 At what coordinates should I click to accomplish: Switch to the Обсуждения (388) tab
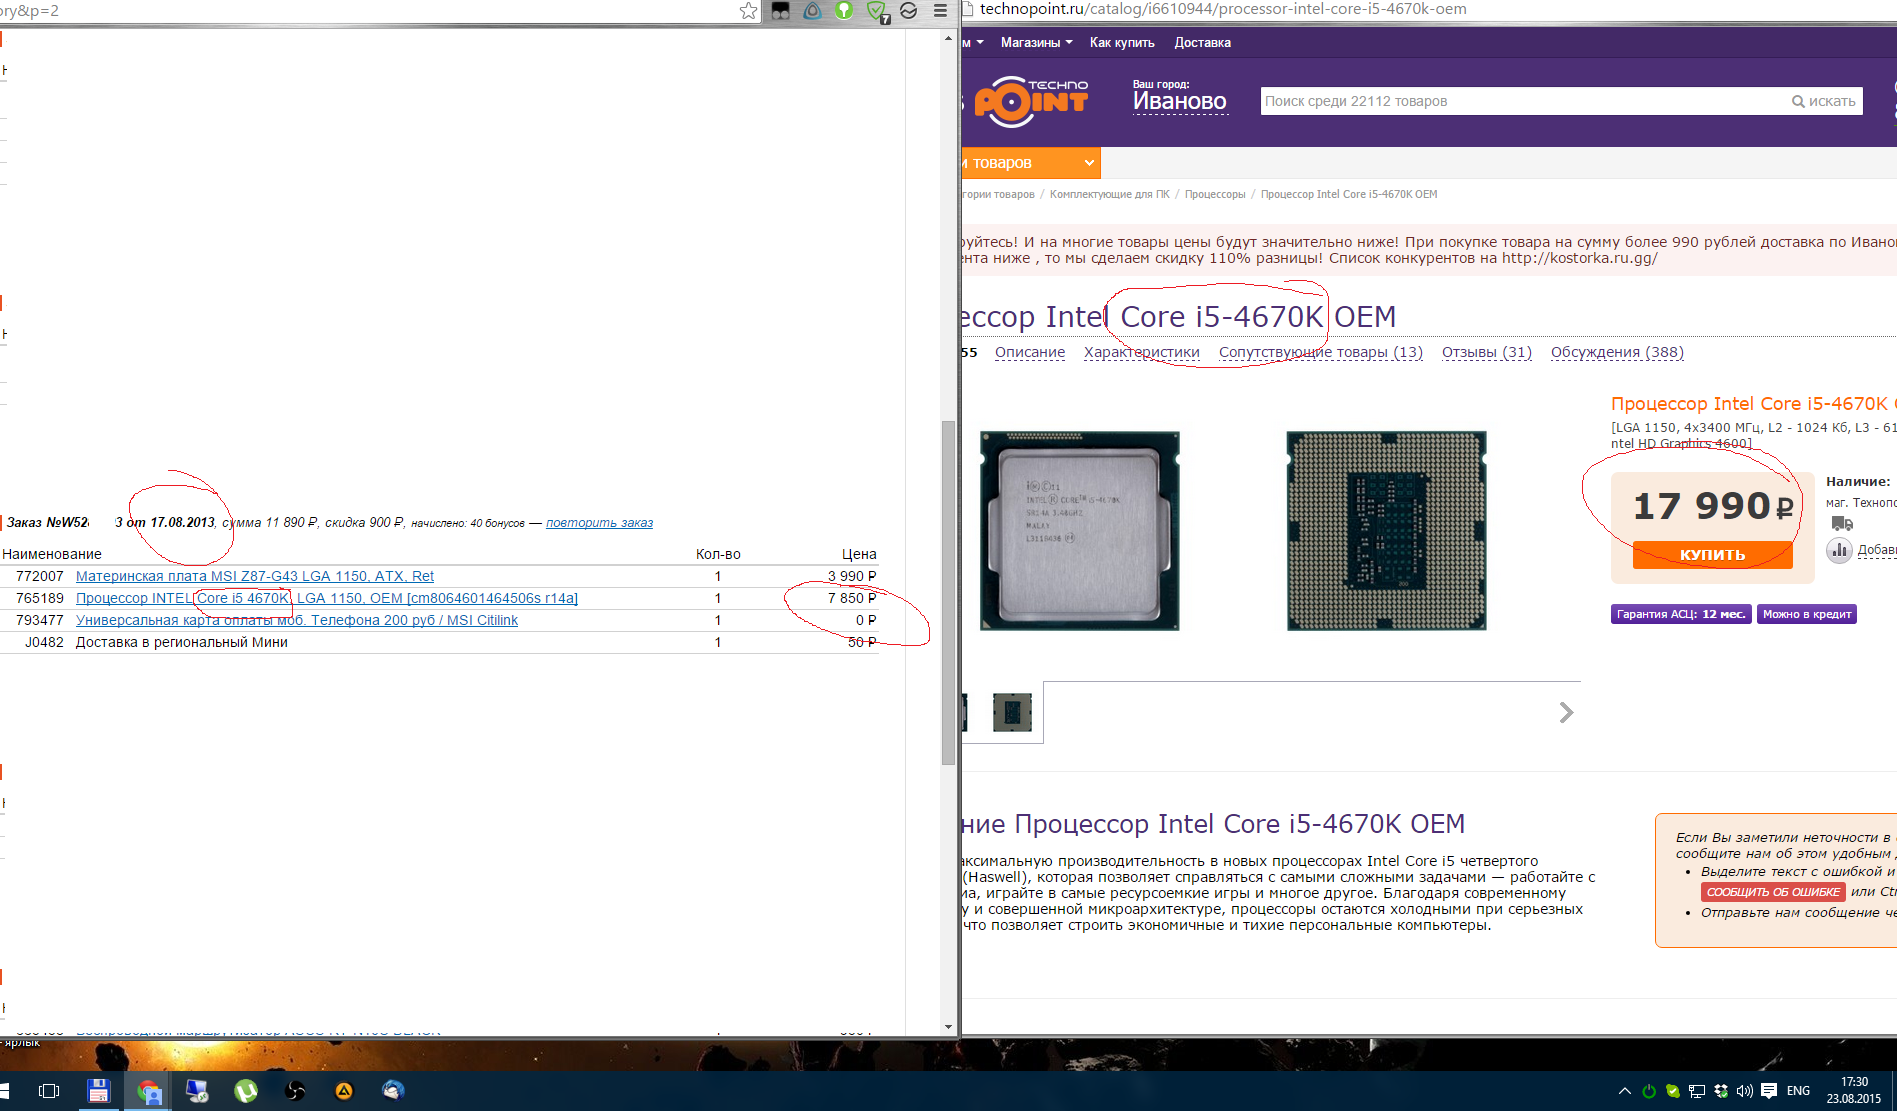click(1617, 352)
